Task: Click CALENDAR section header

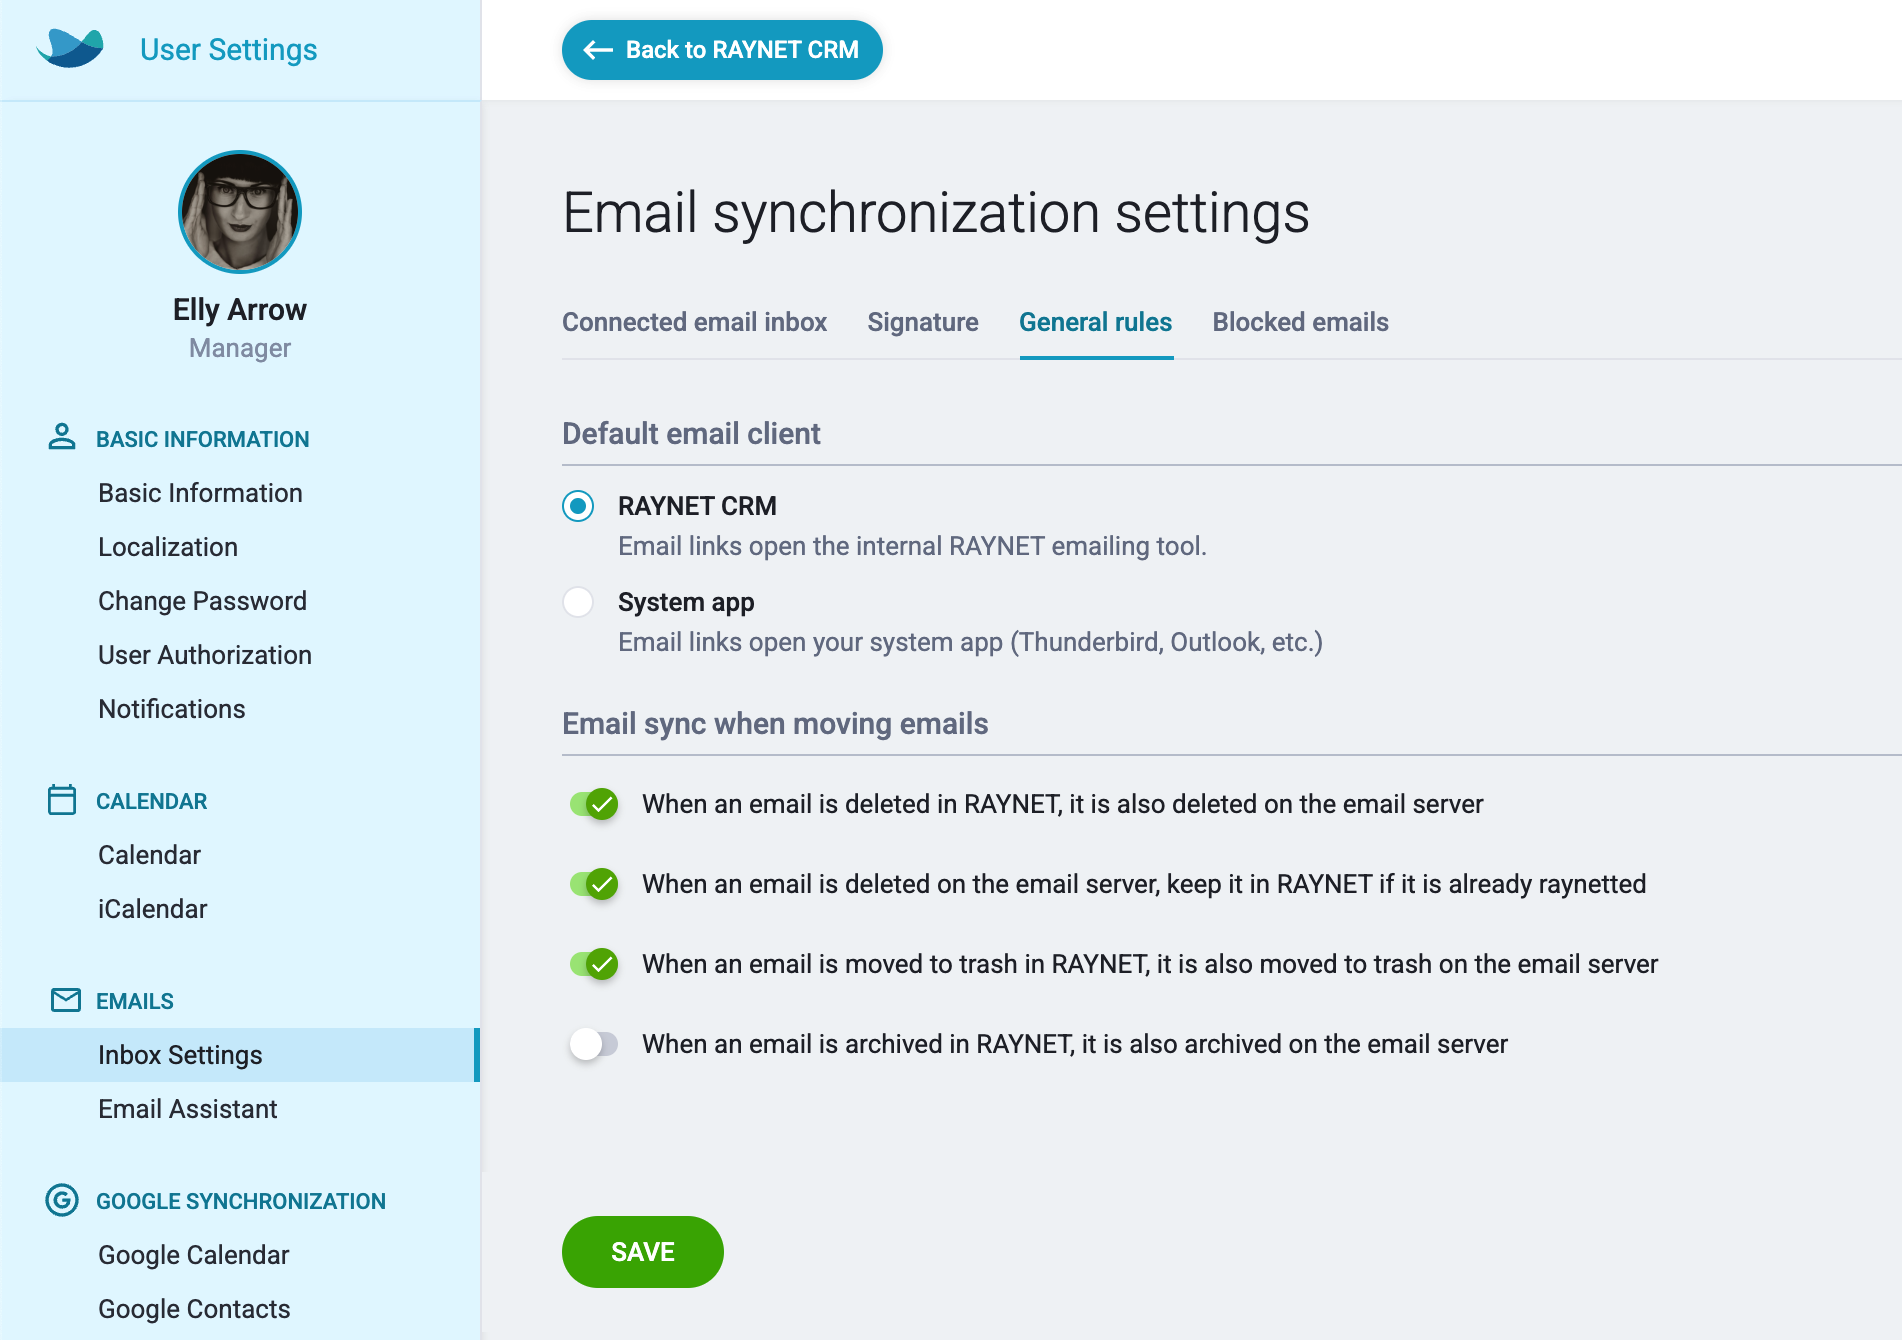Action: click(x=152, y=801)
